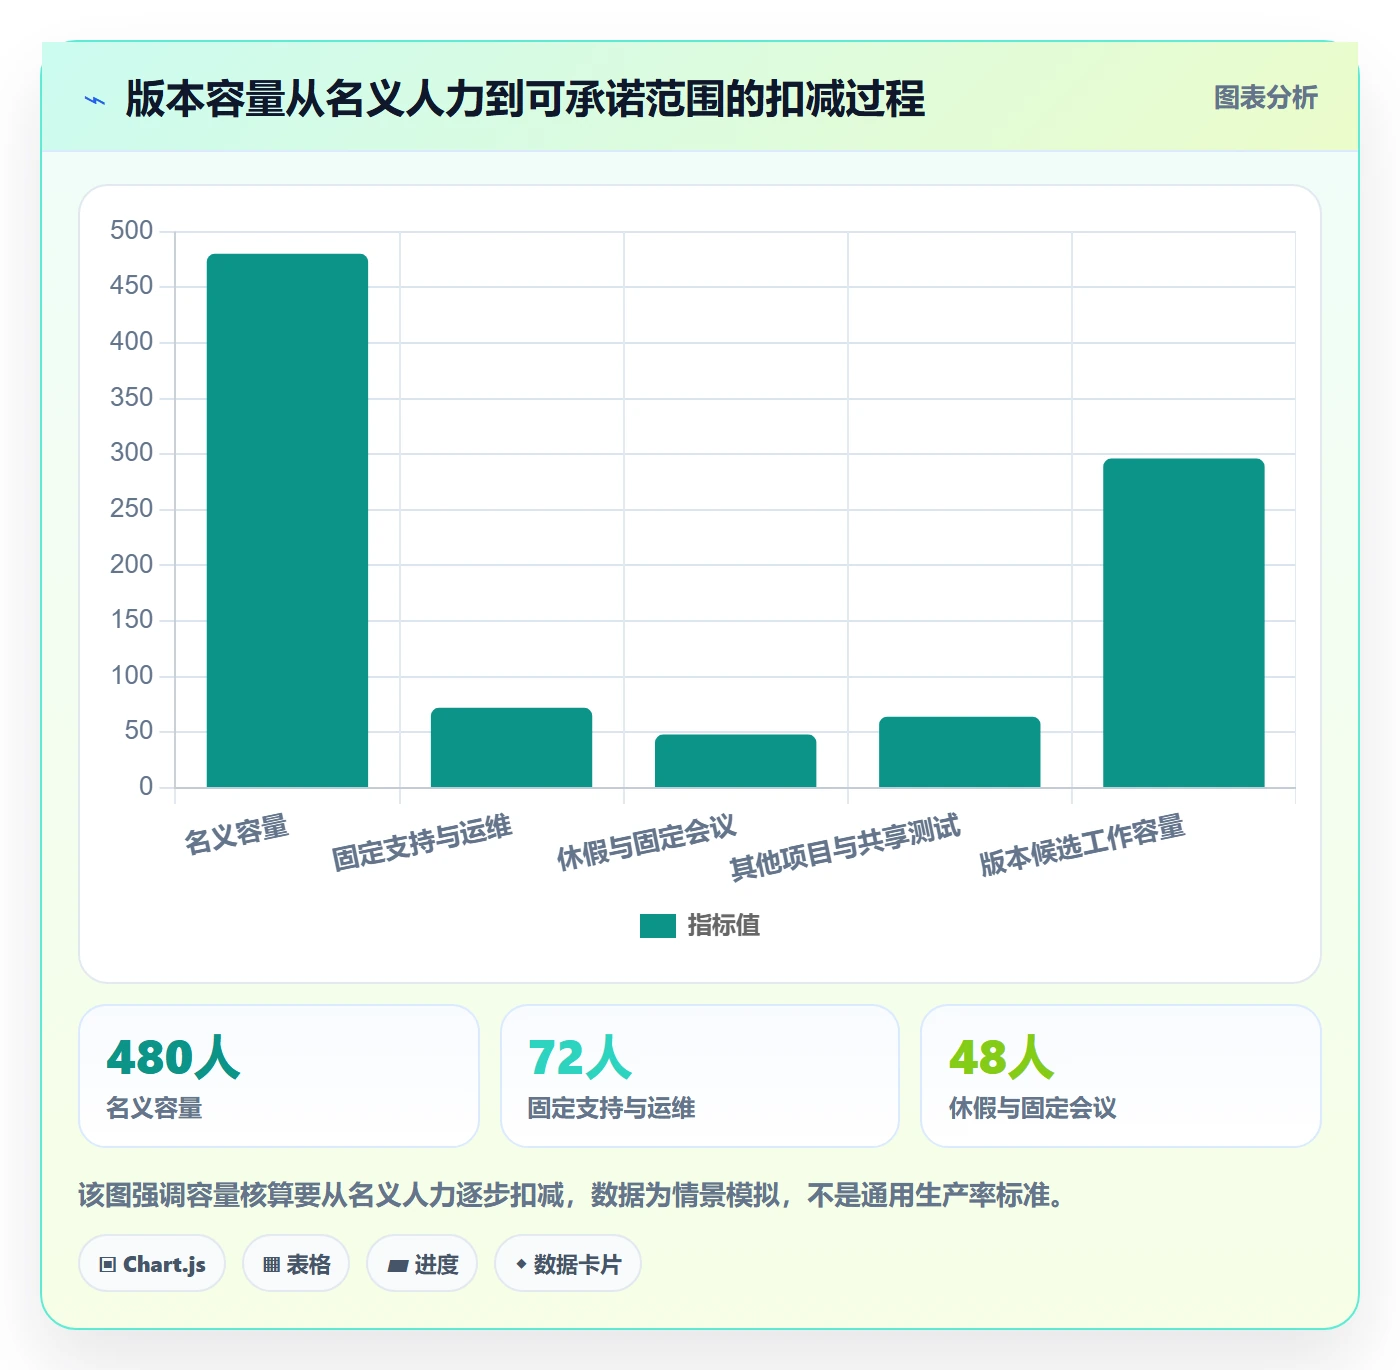Open the 480人 名义容量 data card
The height and width of the screenshot is (1370, 1400).
[x=279, y=1076]
